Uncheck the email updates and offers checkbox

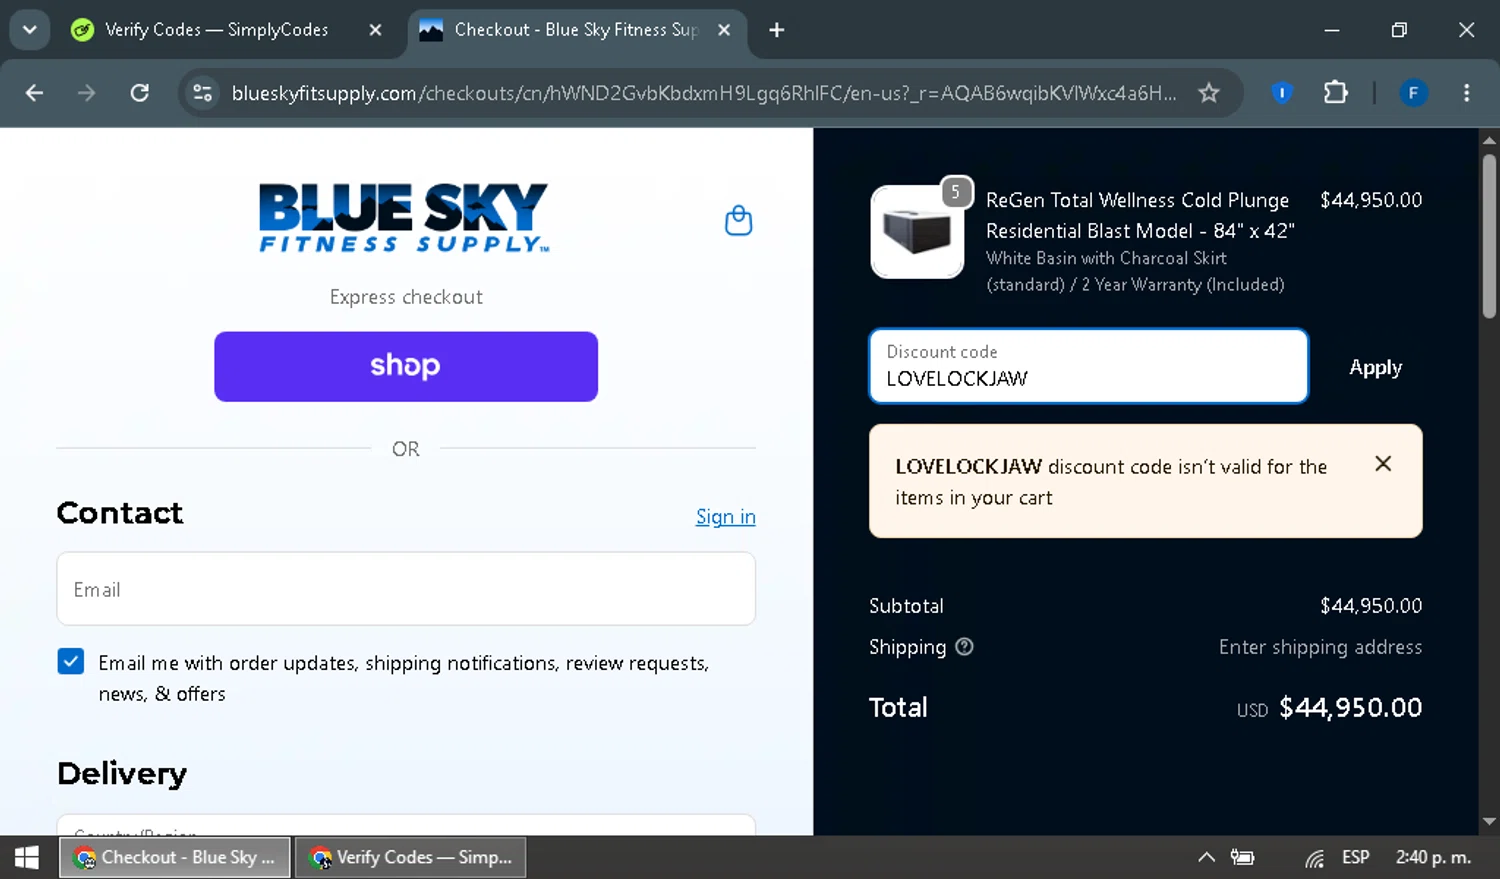coord(71,661)
